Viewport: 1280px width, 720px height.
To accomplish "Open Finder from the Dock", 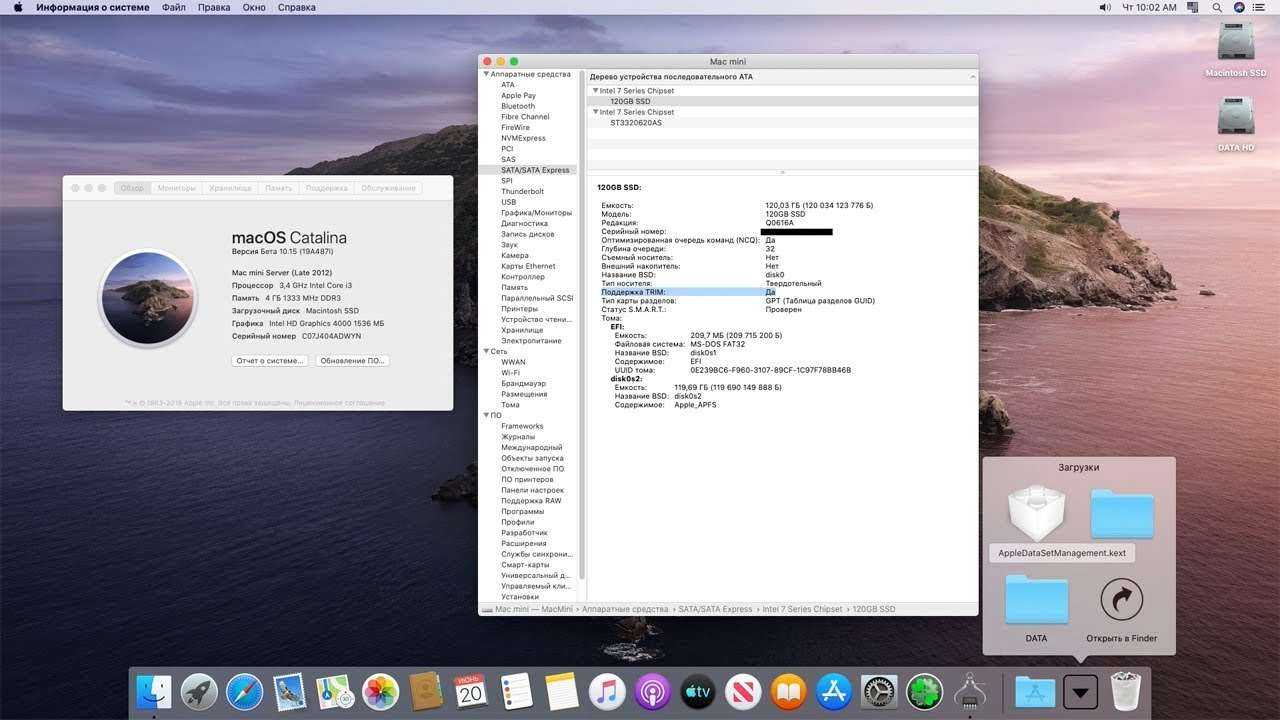I will point(154,691).
